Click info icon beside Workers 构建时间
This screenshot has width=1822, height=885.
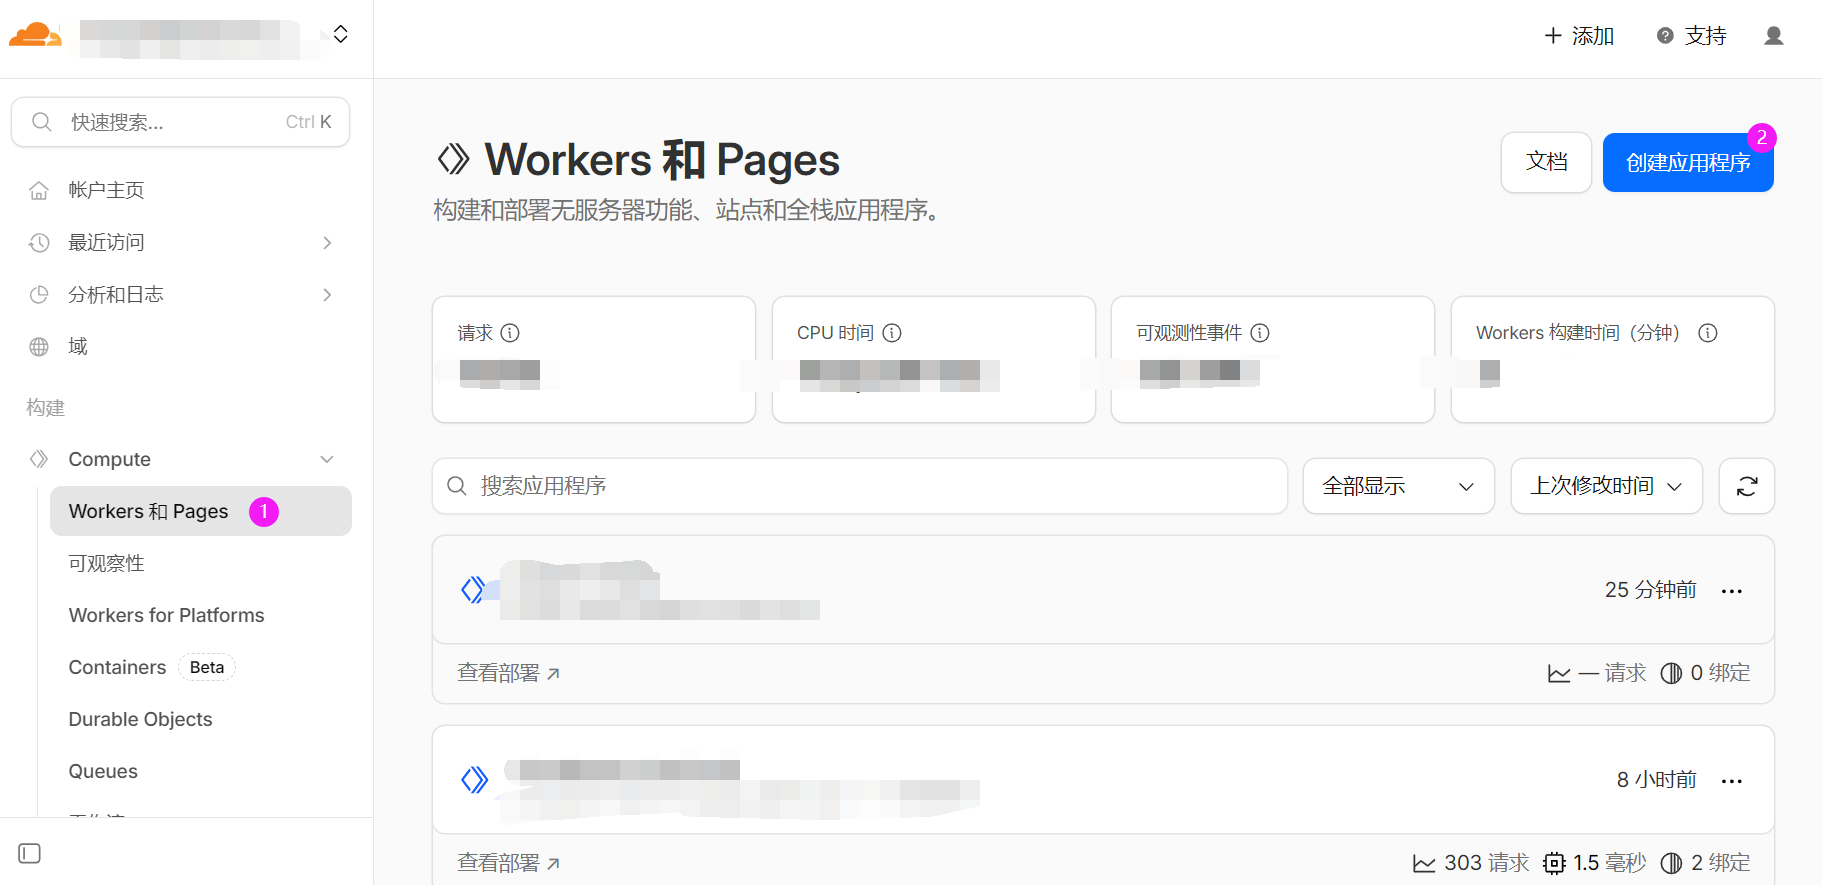click(x=1707, y=333)
